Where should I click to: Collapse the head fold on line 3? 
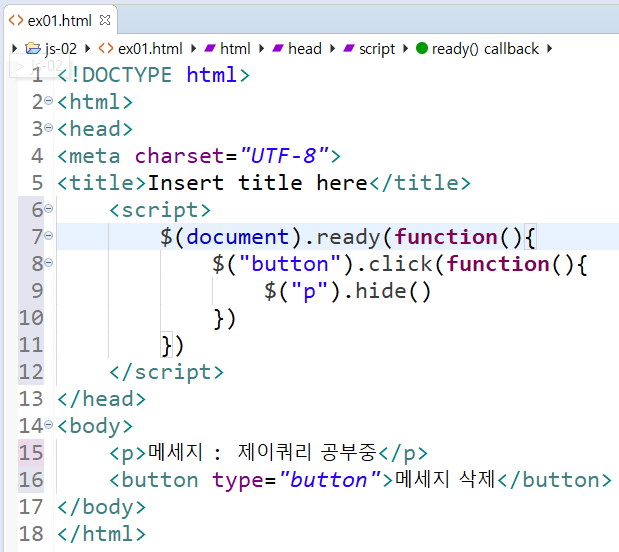(x=49, y=128)
